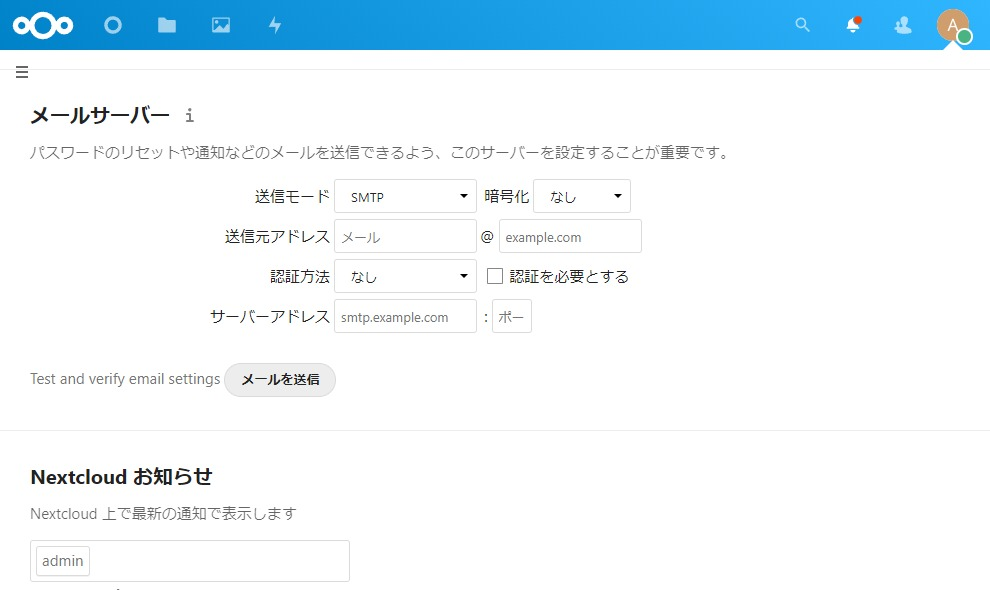The image size is (990, 590).
Task: Click the メールサーバー heading text
Action: (100, 116)
